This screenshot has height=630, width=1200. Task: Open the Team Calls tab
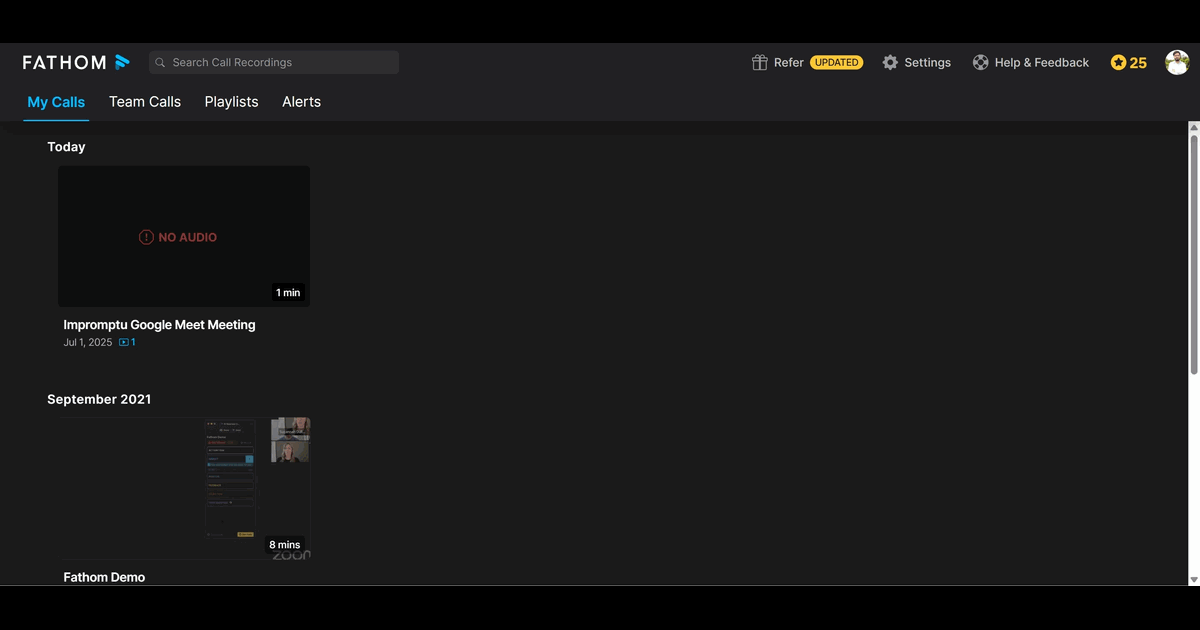tap(145, 102)
